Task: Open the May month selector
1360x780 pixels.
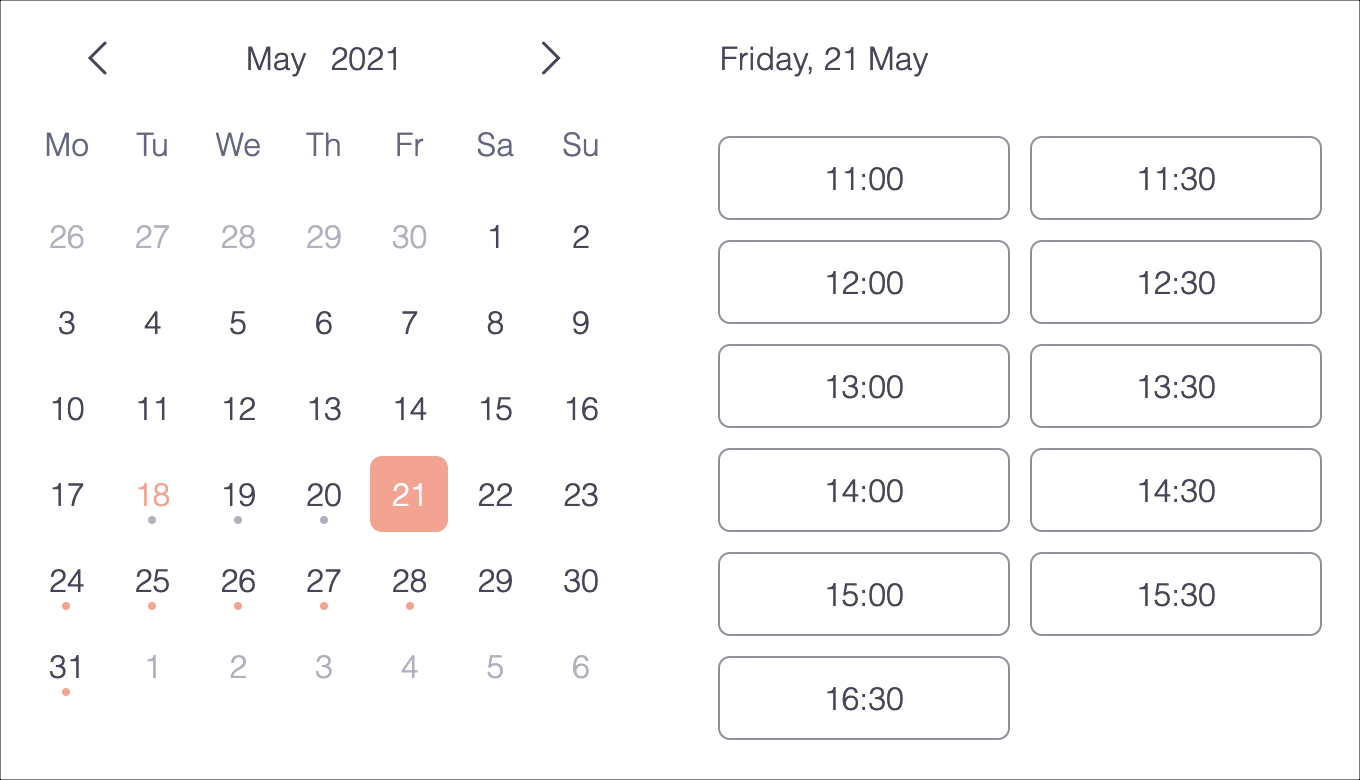Action: 275,60
